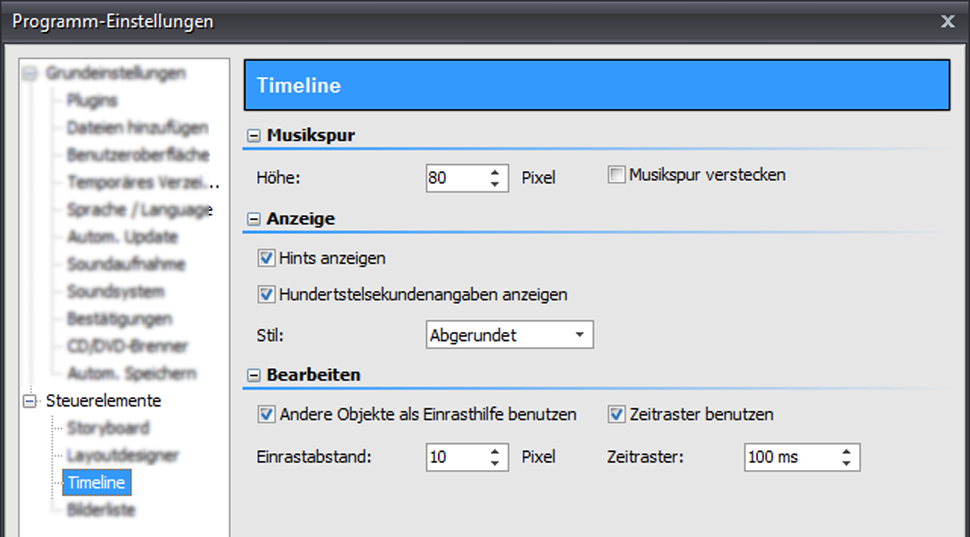This screenshot has width=970, height=537.
Task: Open Plugins settings page
Action: click(x=92, y=100)
